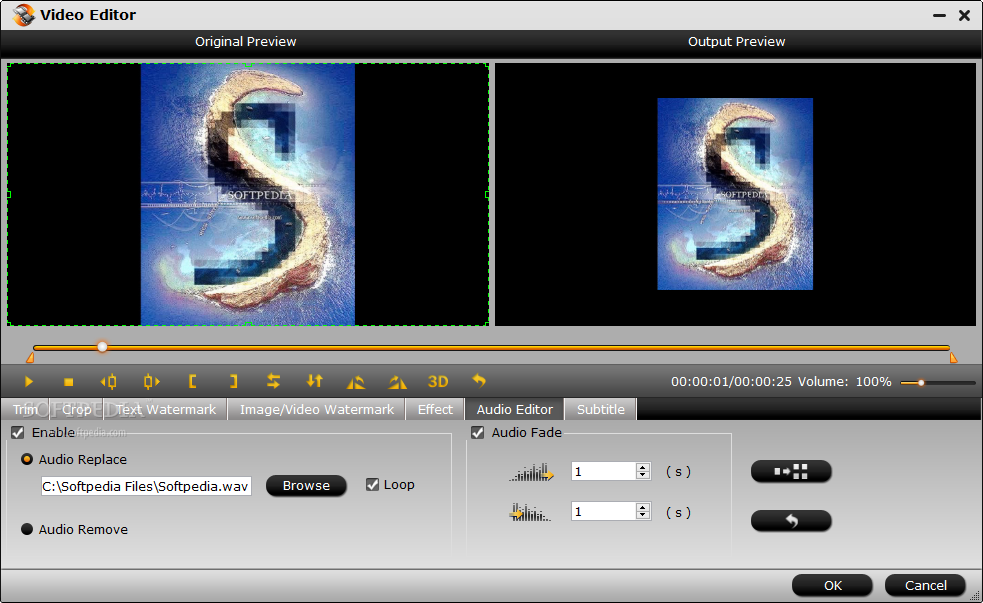
Task: Apply settings to all with the grid-arrow button
Action: pos(791,471)
